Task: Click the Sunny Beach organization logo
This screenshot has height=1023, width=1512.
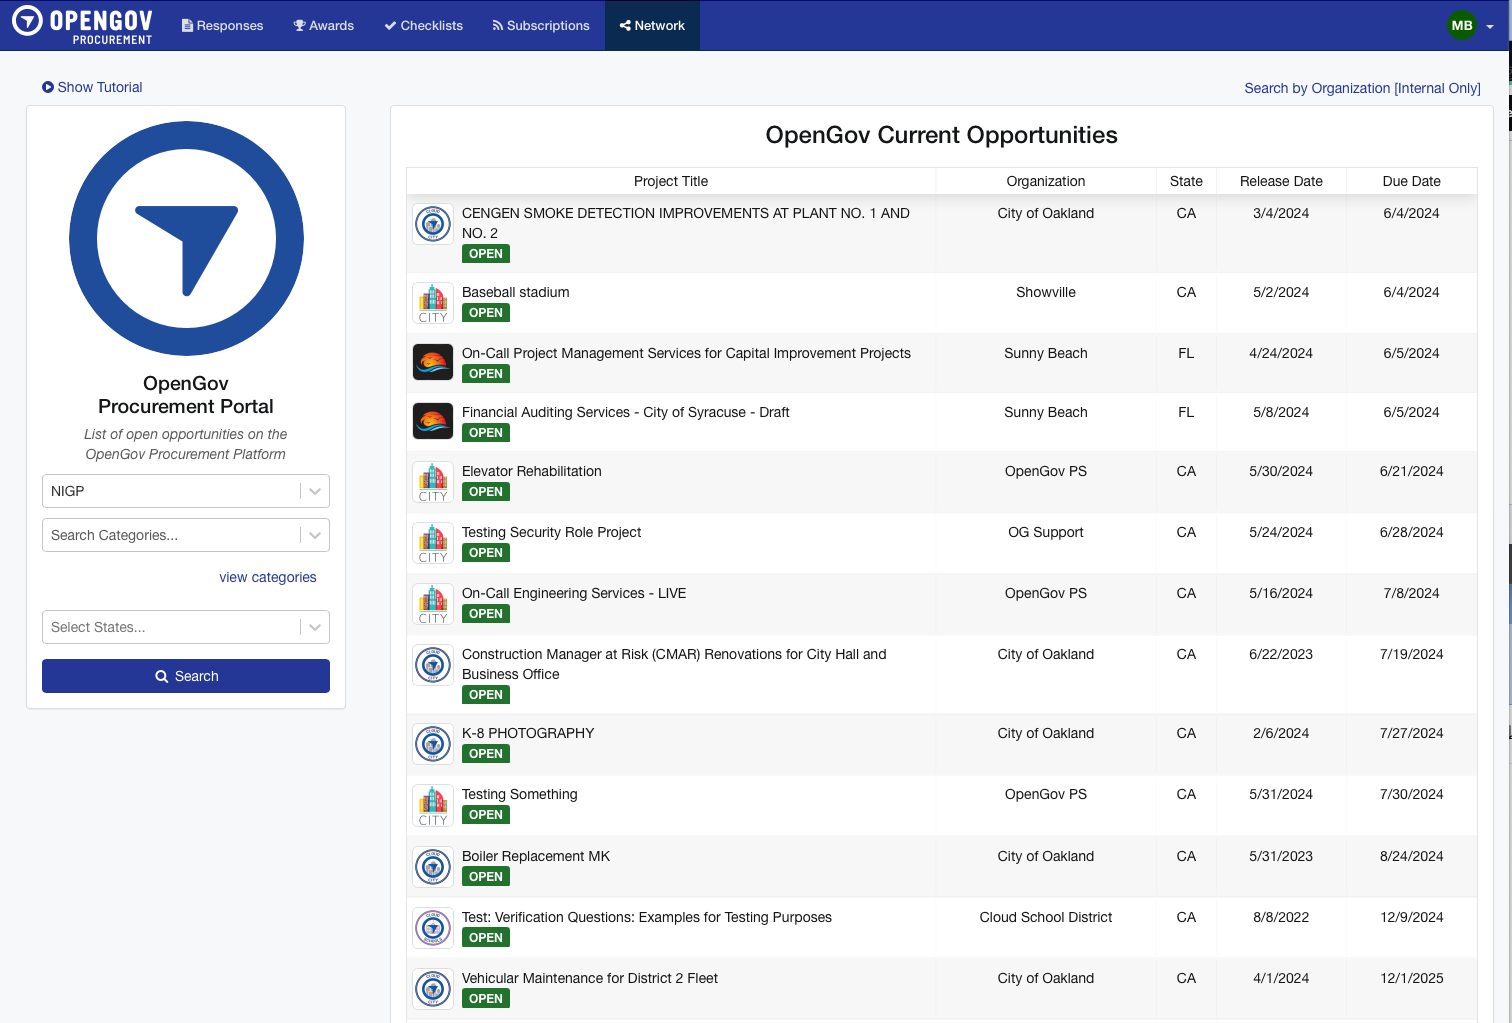Action: 432,362
